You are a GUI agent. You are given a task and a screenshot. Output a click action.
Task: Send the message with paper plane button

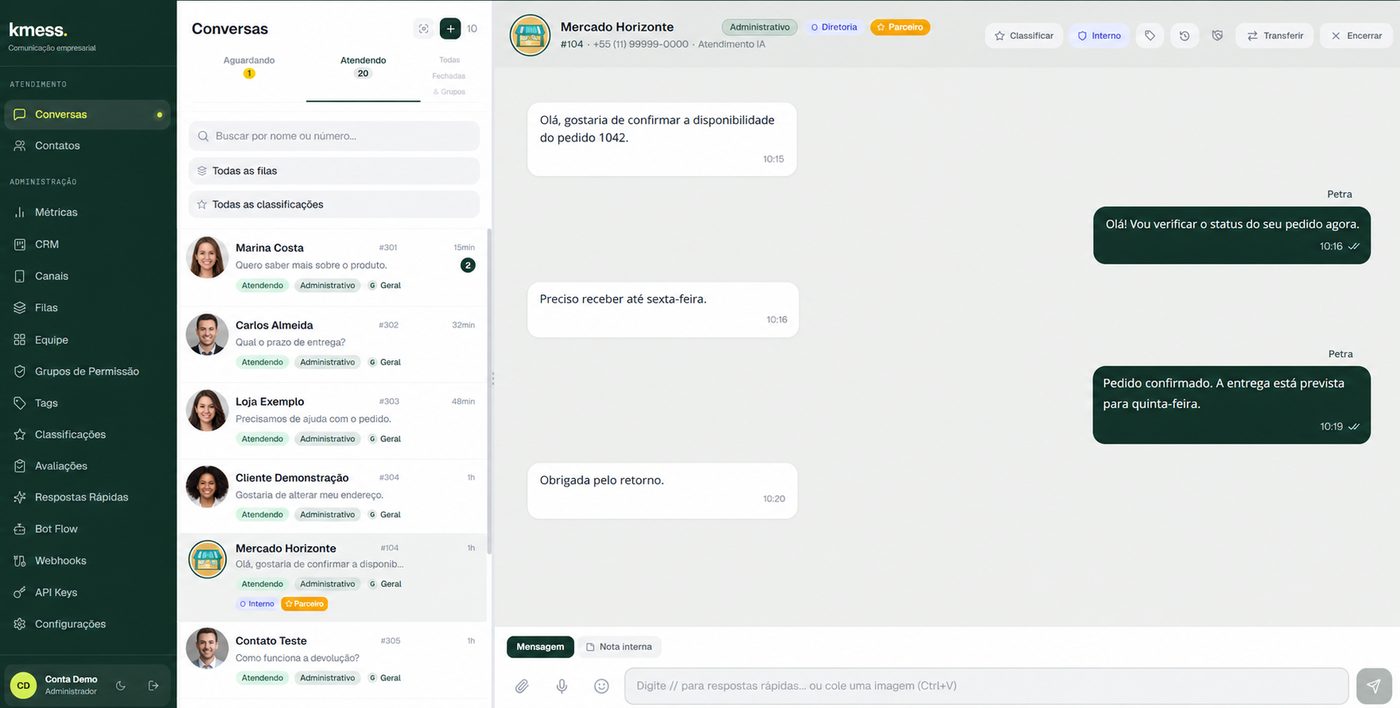[1374, 686]
